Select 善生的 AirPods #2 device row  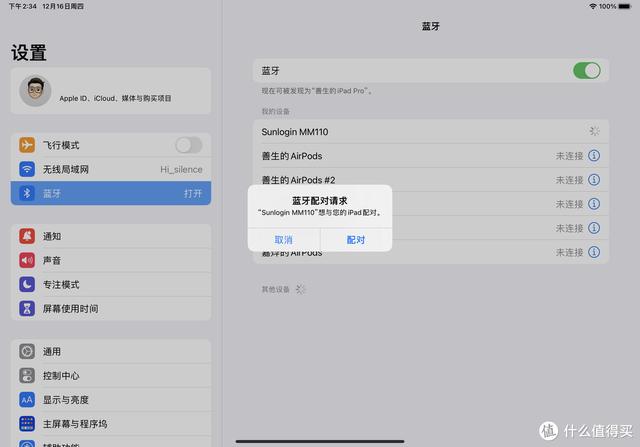(431, 180)
